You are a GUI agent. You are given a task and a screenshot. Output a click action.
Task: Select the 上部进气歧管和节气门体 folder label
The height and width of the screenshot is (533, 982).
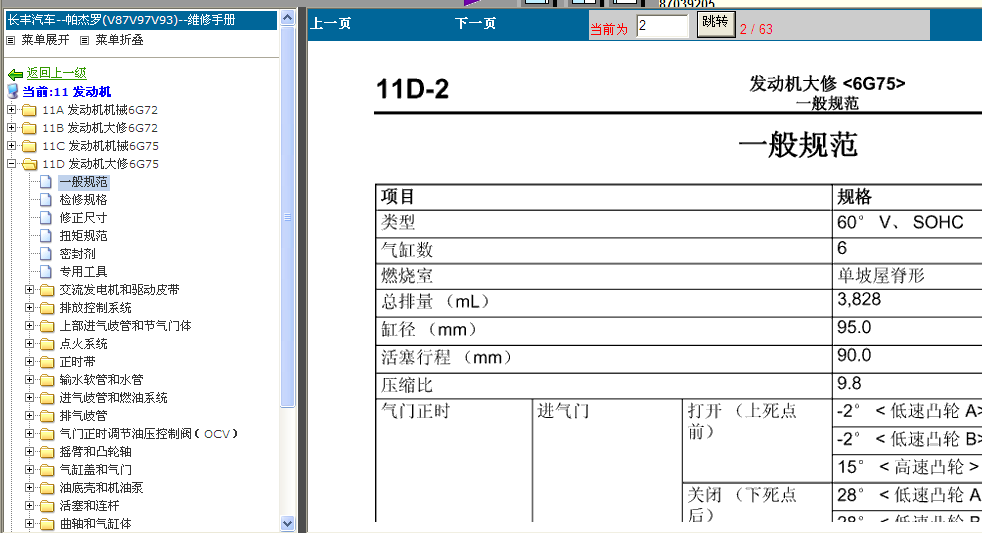pyautogui.click(x=125, y=326)
